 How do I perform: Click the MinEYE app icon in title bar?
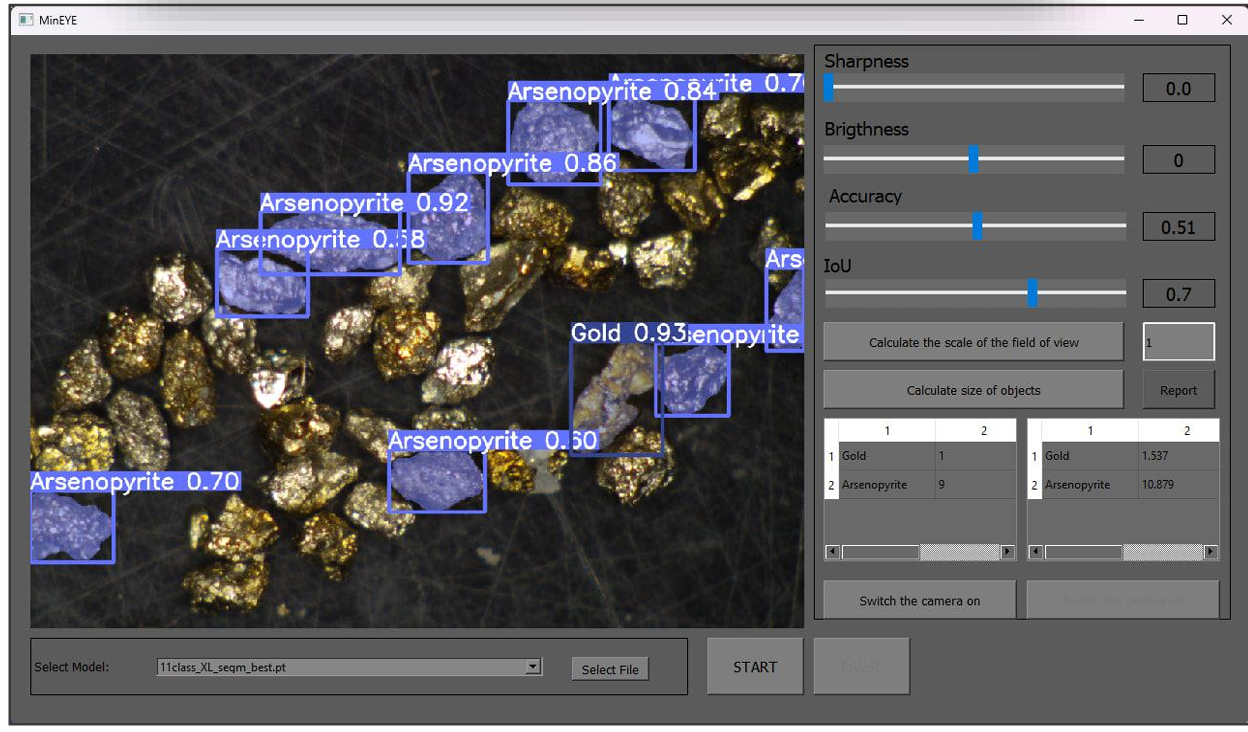pos(26,20)
